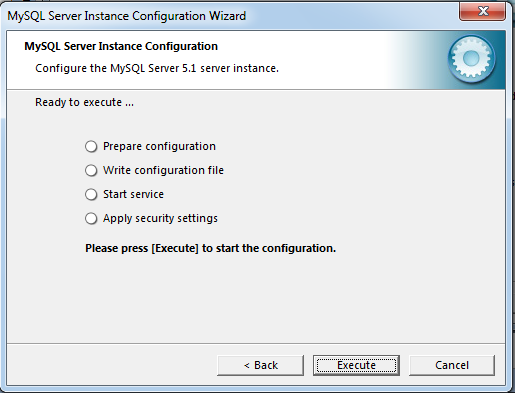Select the Write configuration file step circle
515x393 pixels.
tap(91, 170)
